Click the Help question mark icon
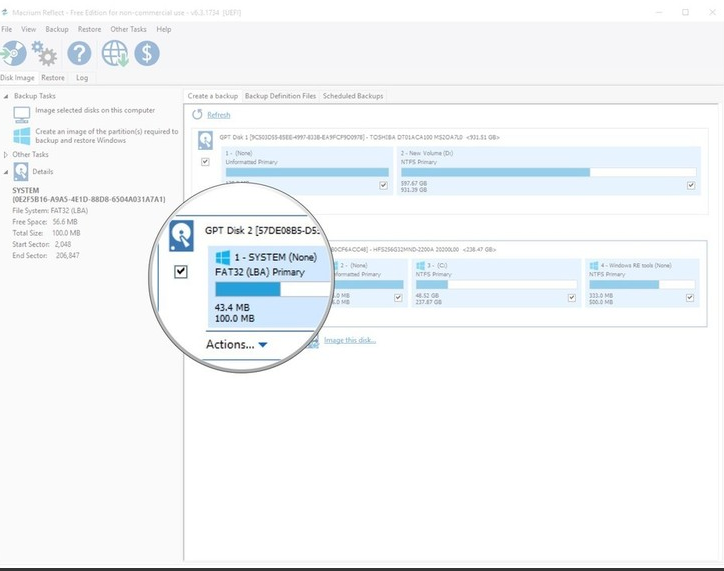This screenshot has height=571, width=724. click(x=80, y=53)
